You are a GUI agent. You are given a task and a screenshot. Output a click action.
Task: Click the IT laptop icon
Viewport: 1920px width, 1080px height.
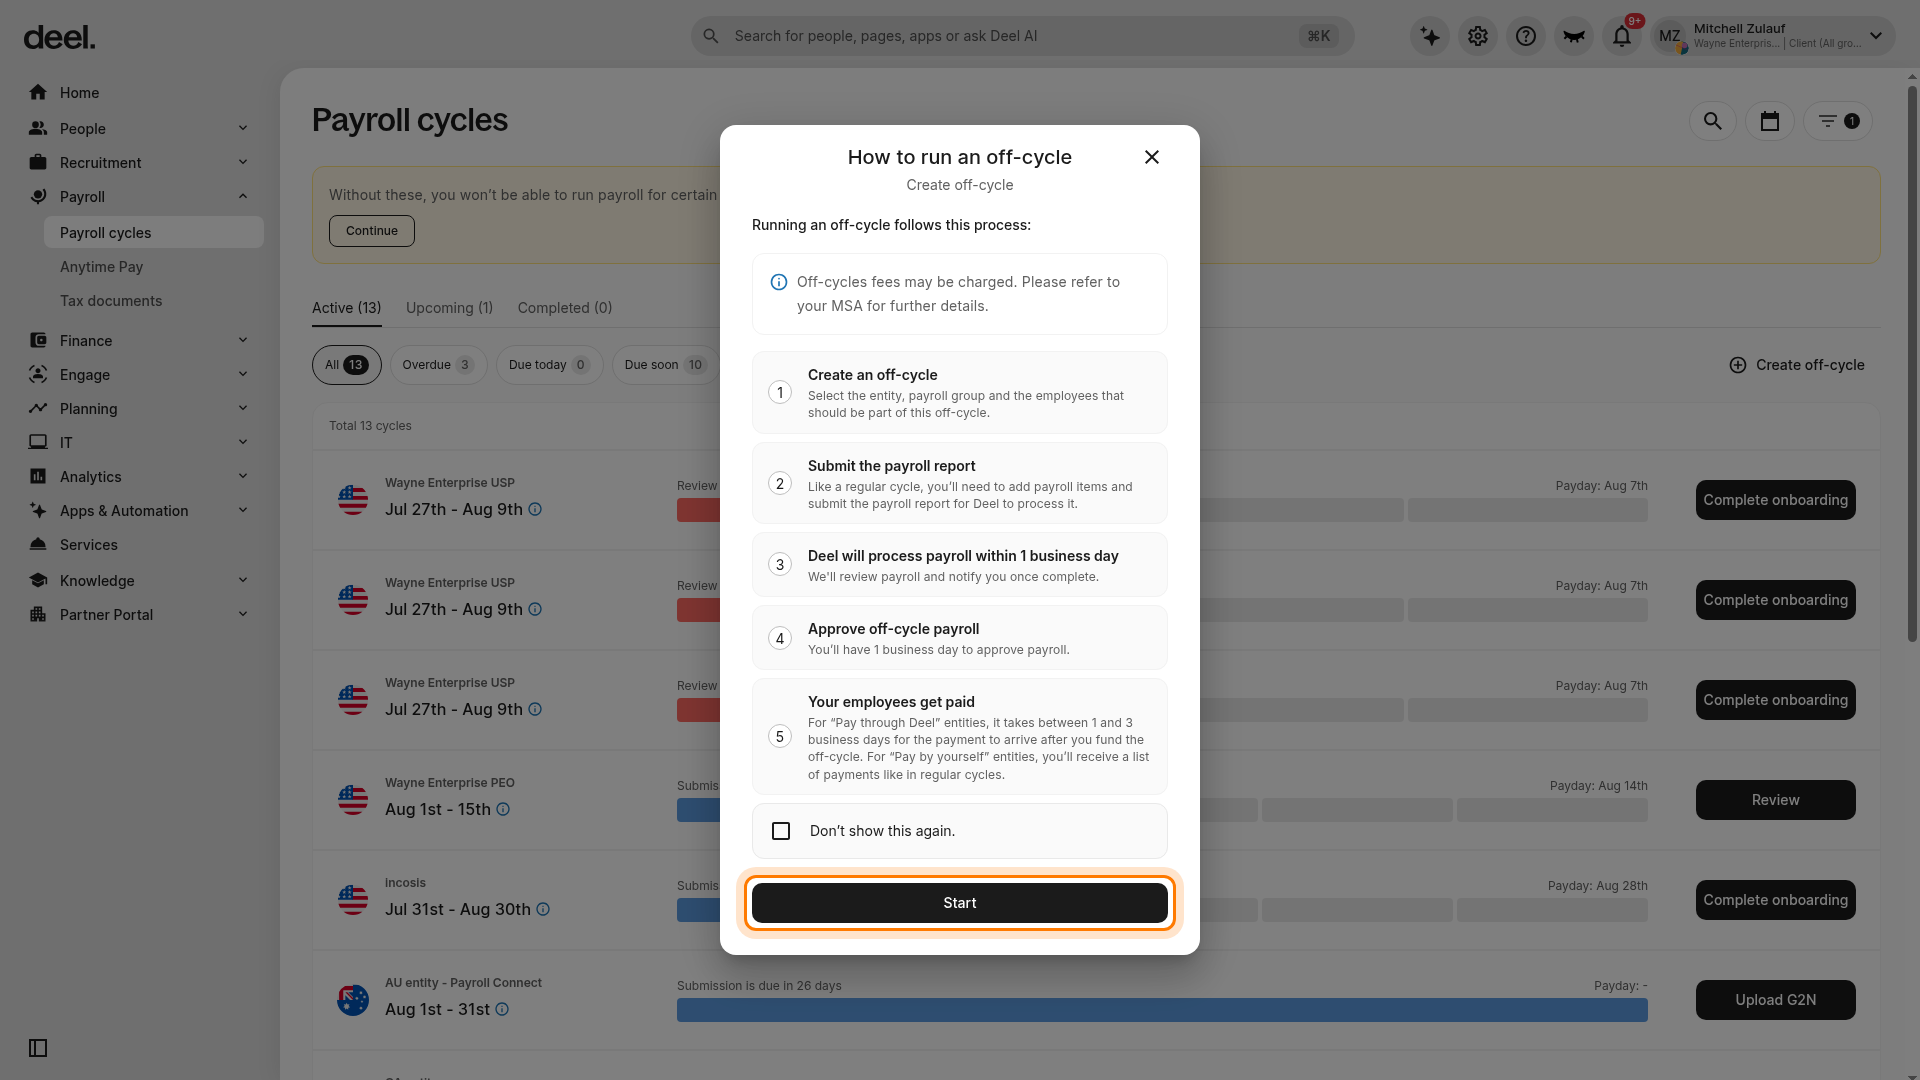(38, 442)
